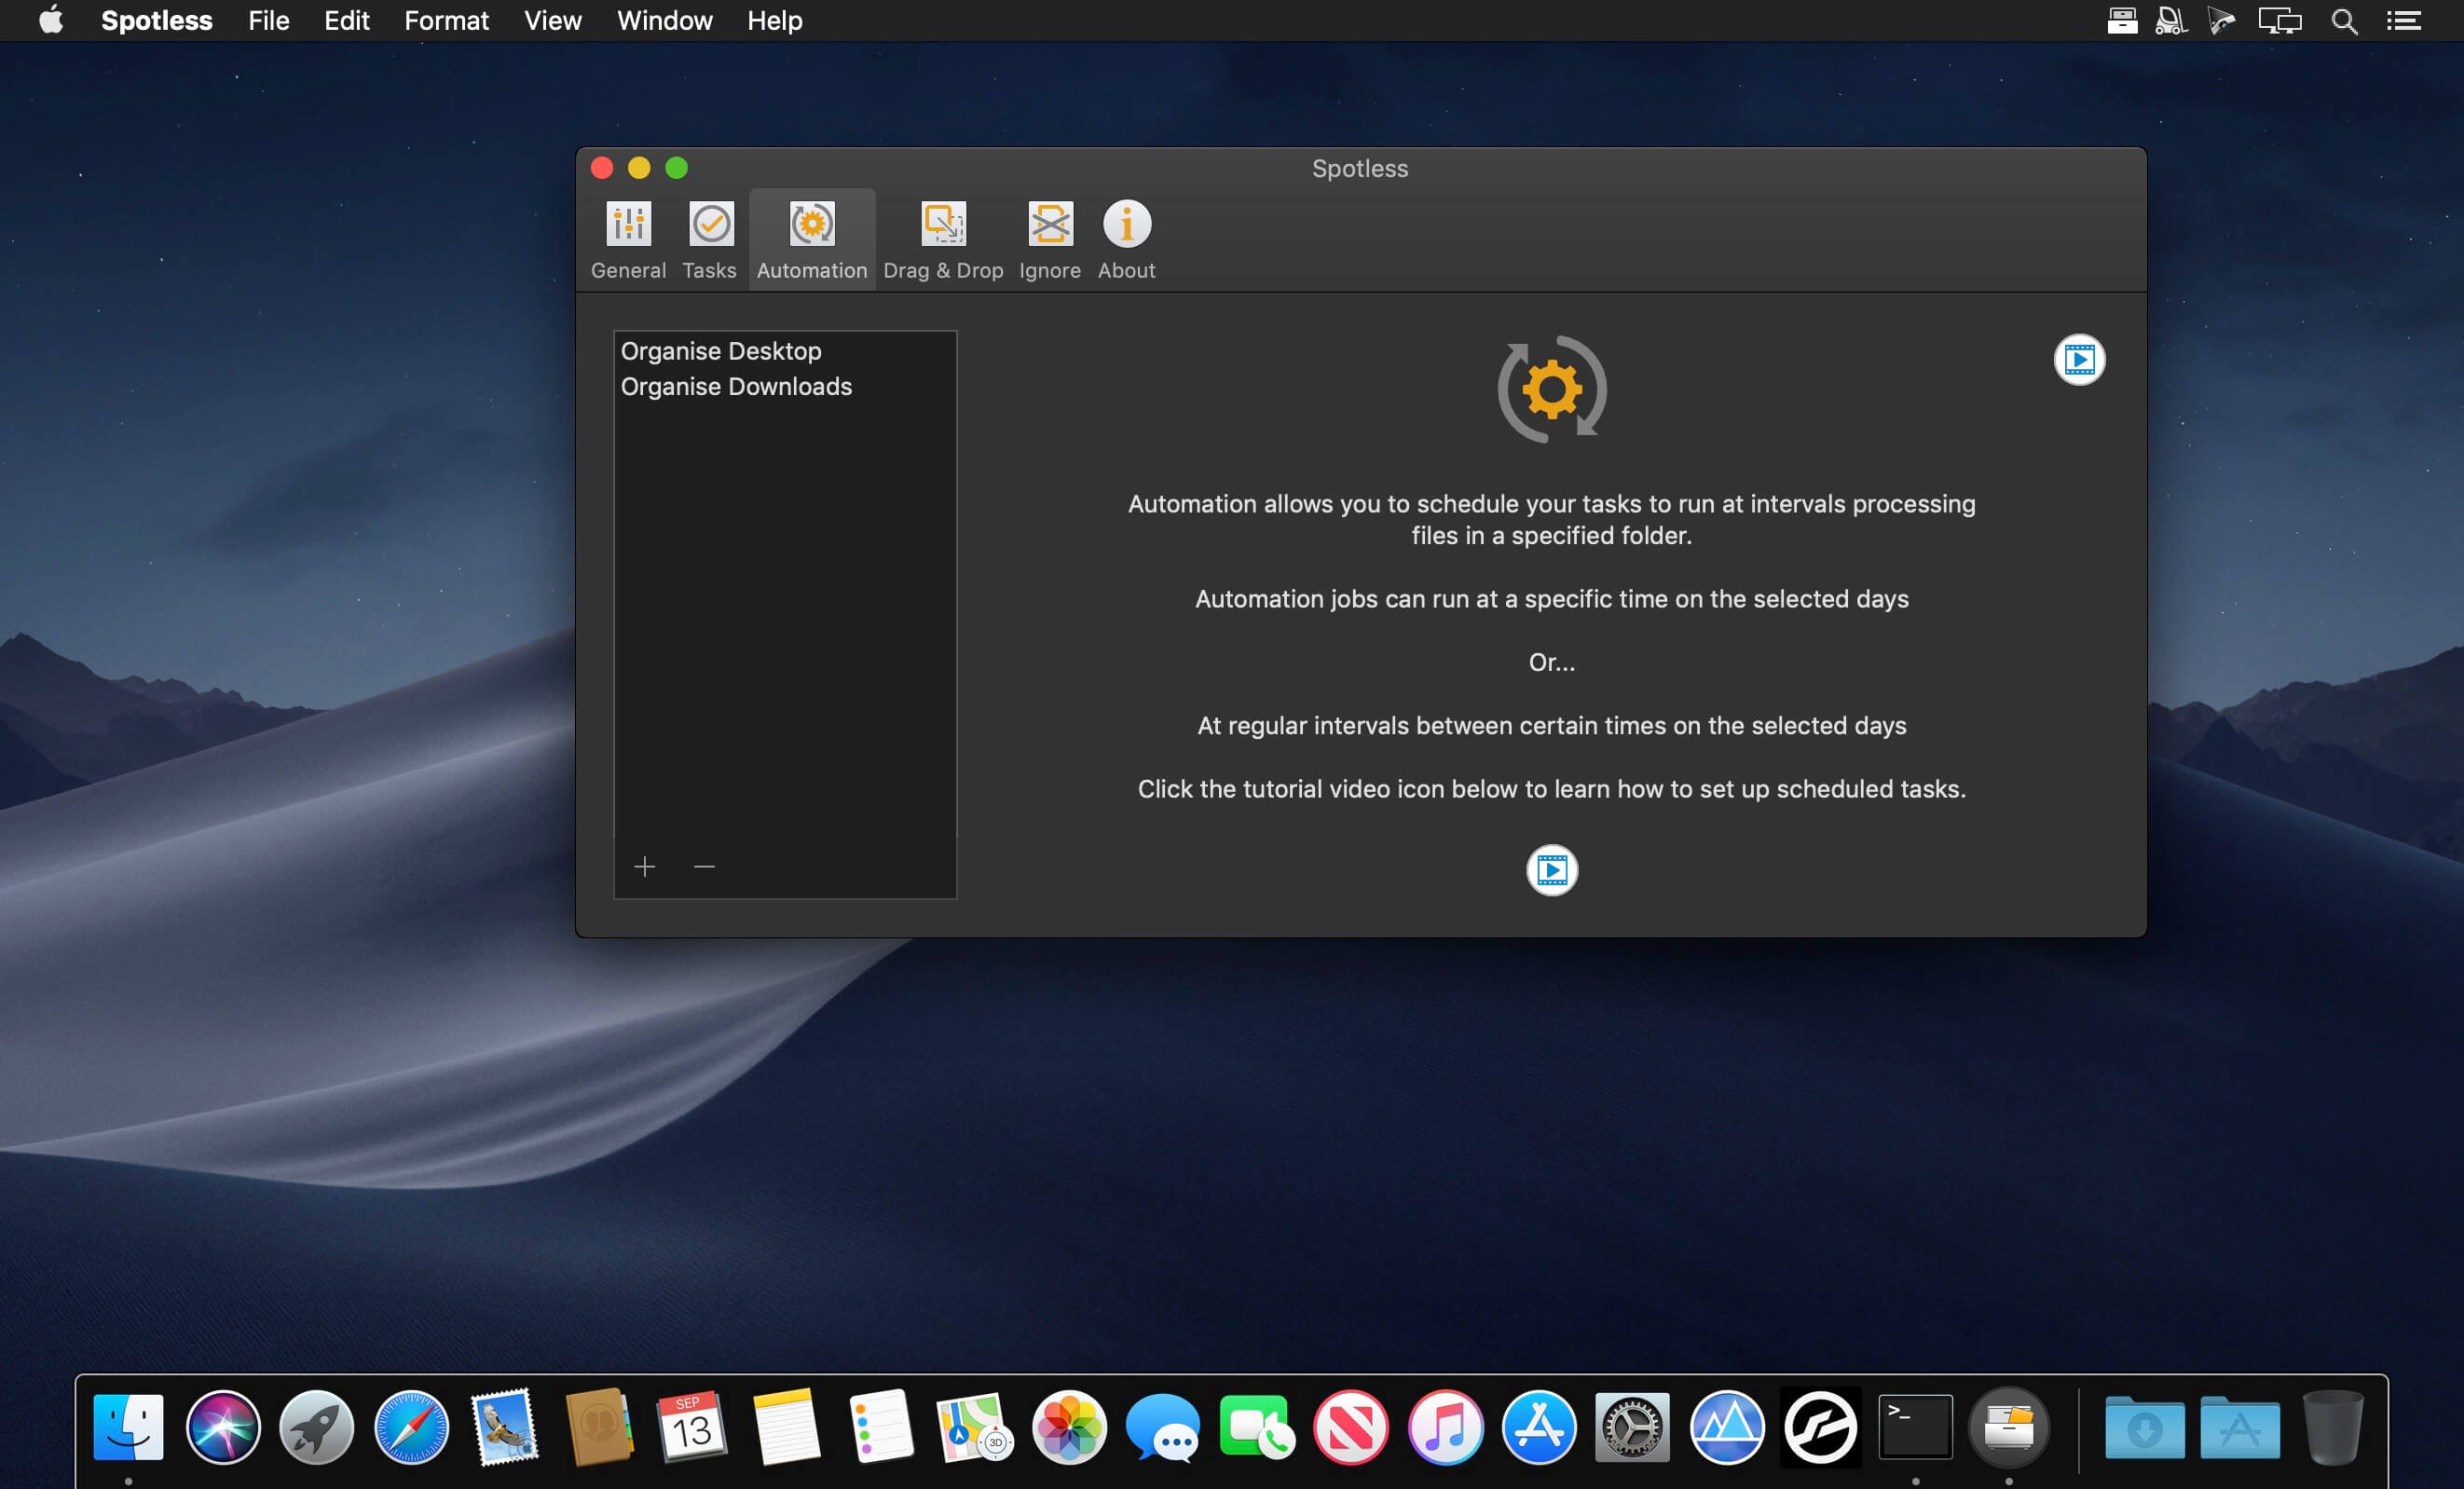Image resolution: width=2464 pixels, height=1489 pixels.
Task: Open Notification Center list icon
Action: tap(2403, 21)
